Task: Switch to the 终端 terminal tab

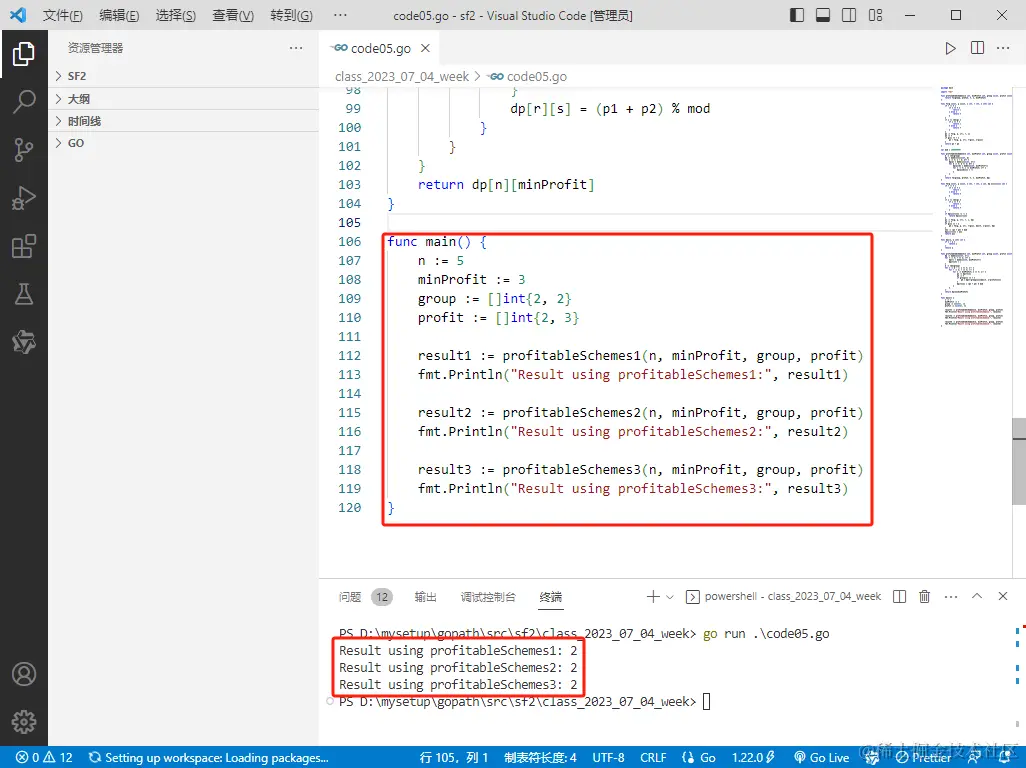Action: pos(551,597)
